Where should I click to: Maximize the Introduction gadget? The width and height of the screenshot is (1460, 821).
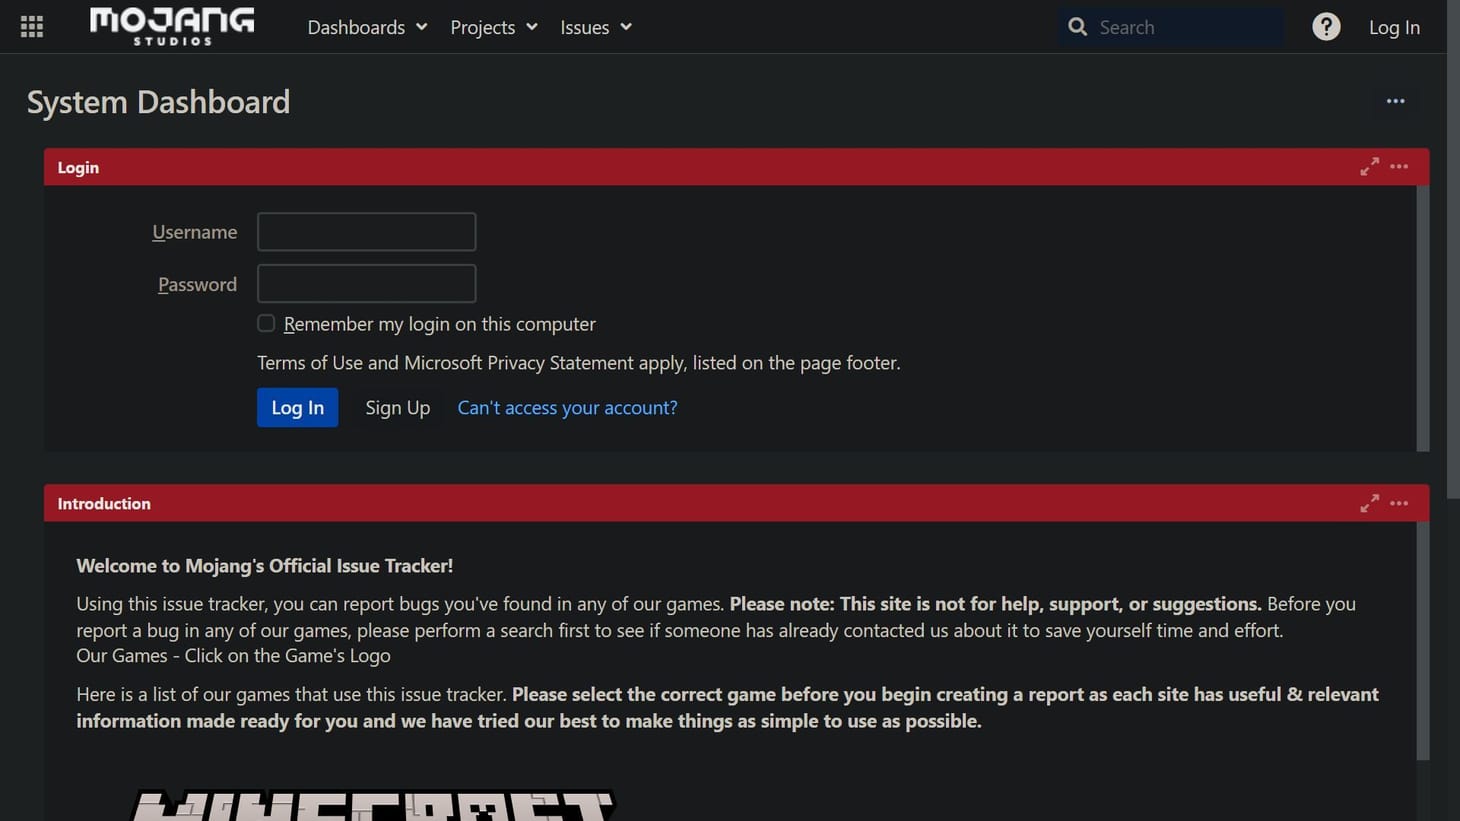coord(1369,503)
